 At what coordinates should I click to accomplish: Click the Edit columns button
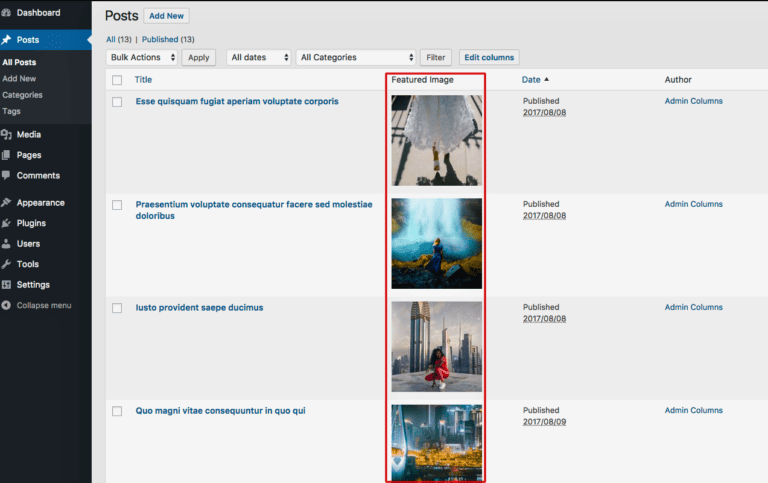(489, 57)
